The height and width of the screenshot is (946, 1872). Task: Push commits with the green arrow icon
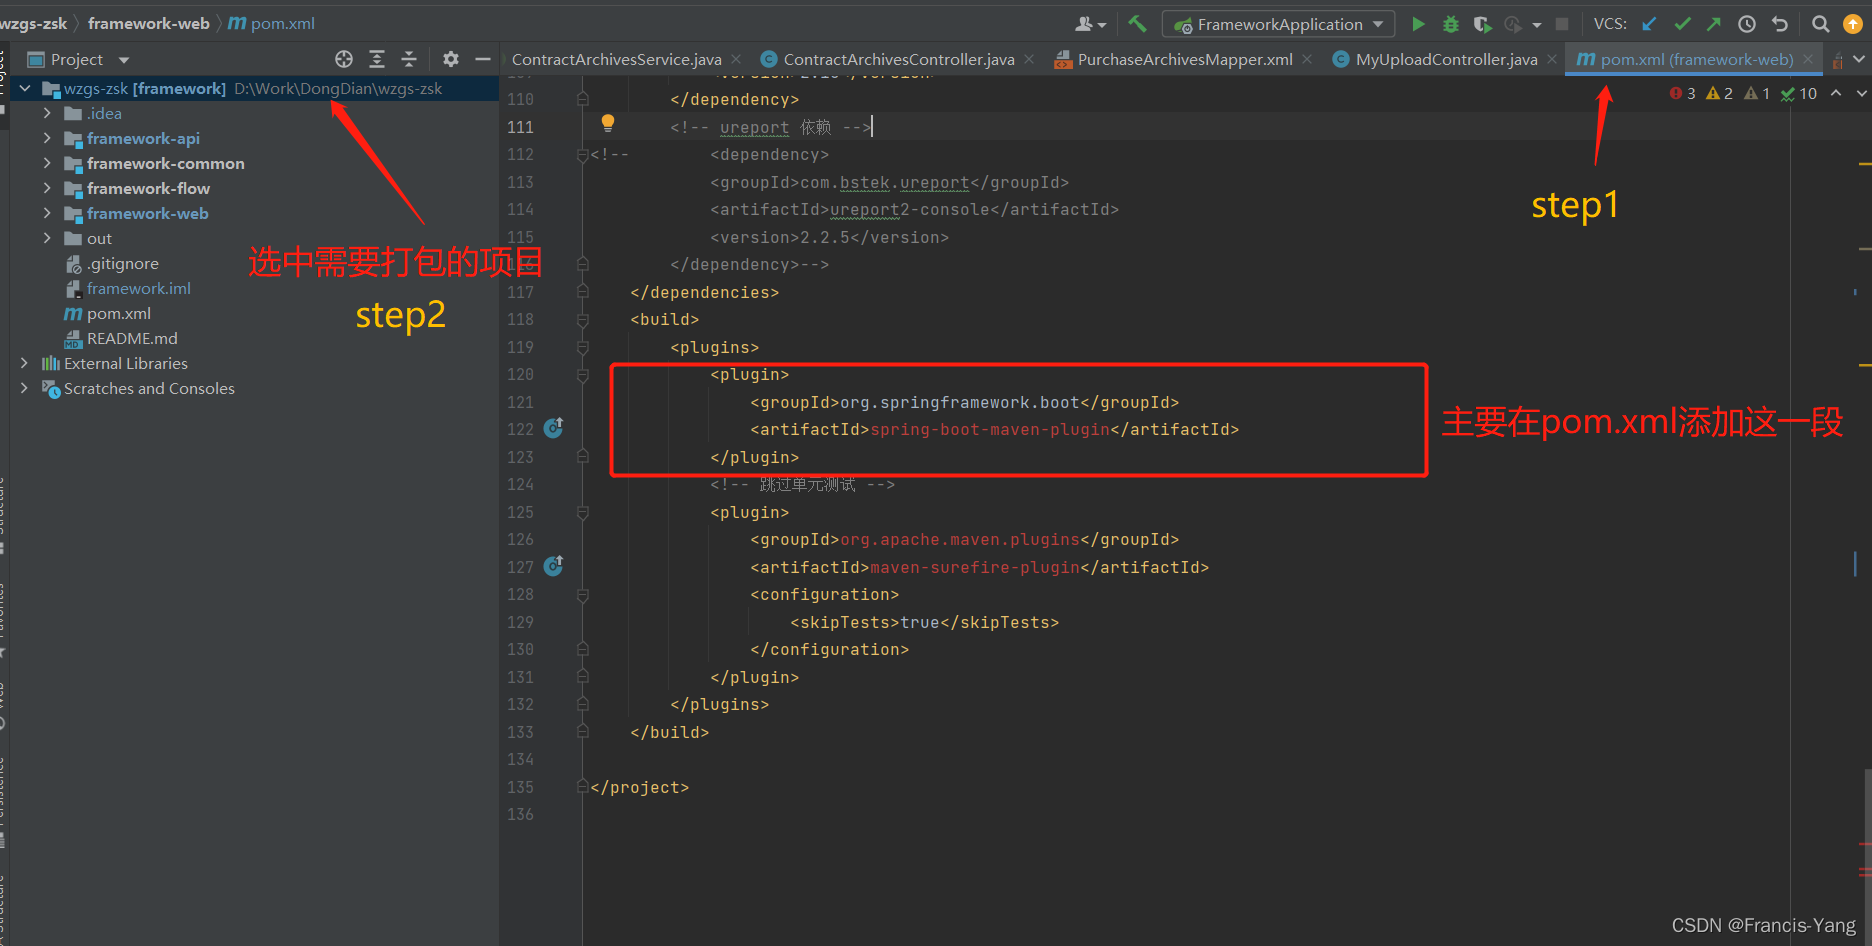click(x=1714, y=24)
